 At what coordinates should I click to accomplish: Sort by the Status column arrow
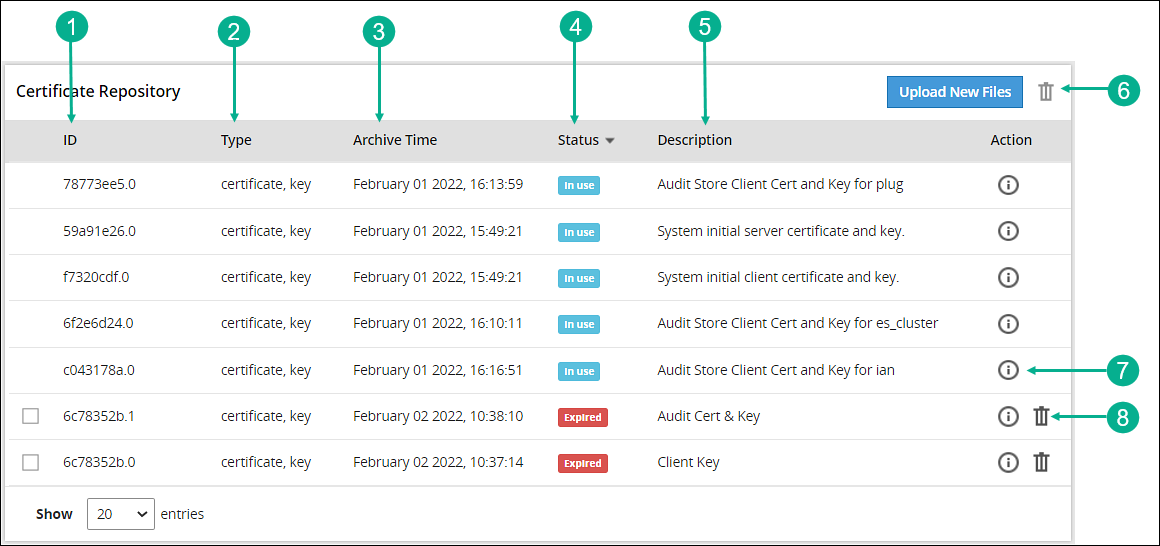[609, 141]
